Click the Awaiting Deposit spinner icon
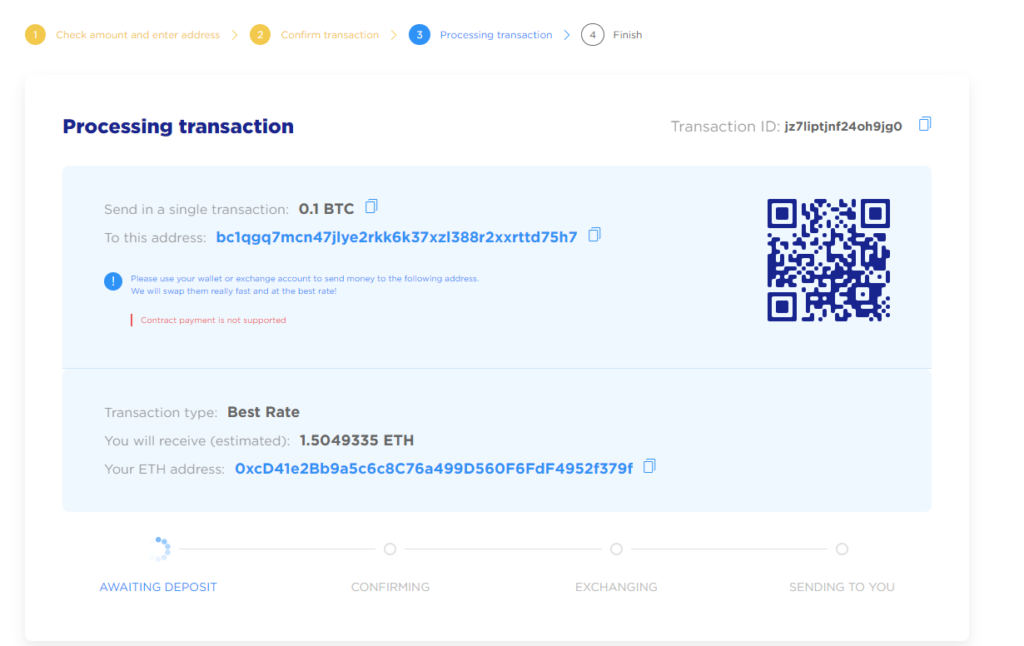 [x=161, y=549]
